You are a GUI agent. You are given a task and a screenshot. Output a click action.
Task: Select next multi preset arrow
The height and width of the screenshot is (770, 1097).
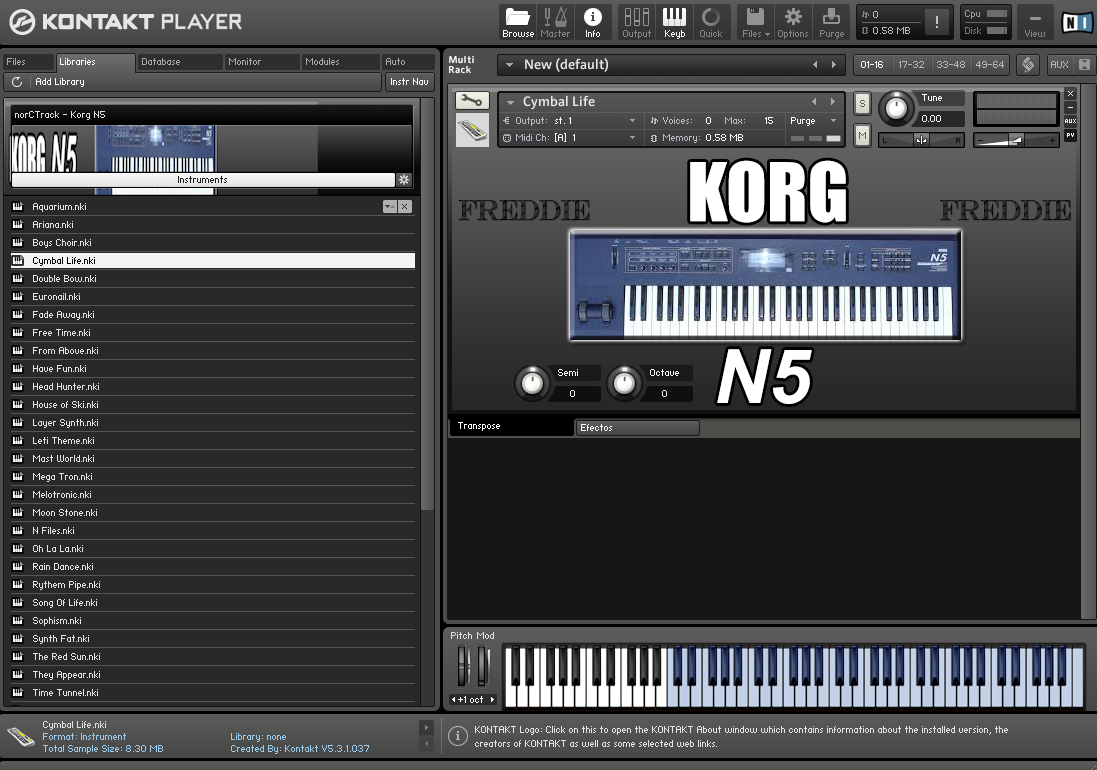834,65
